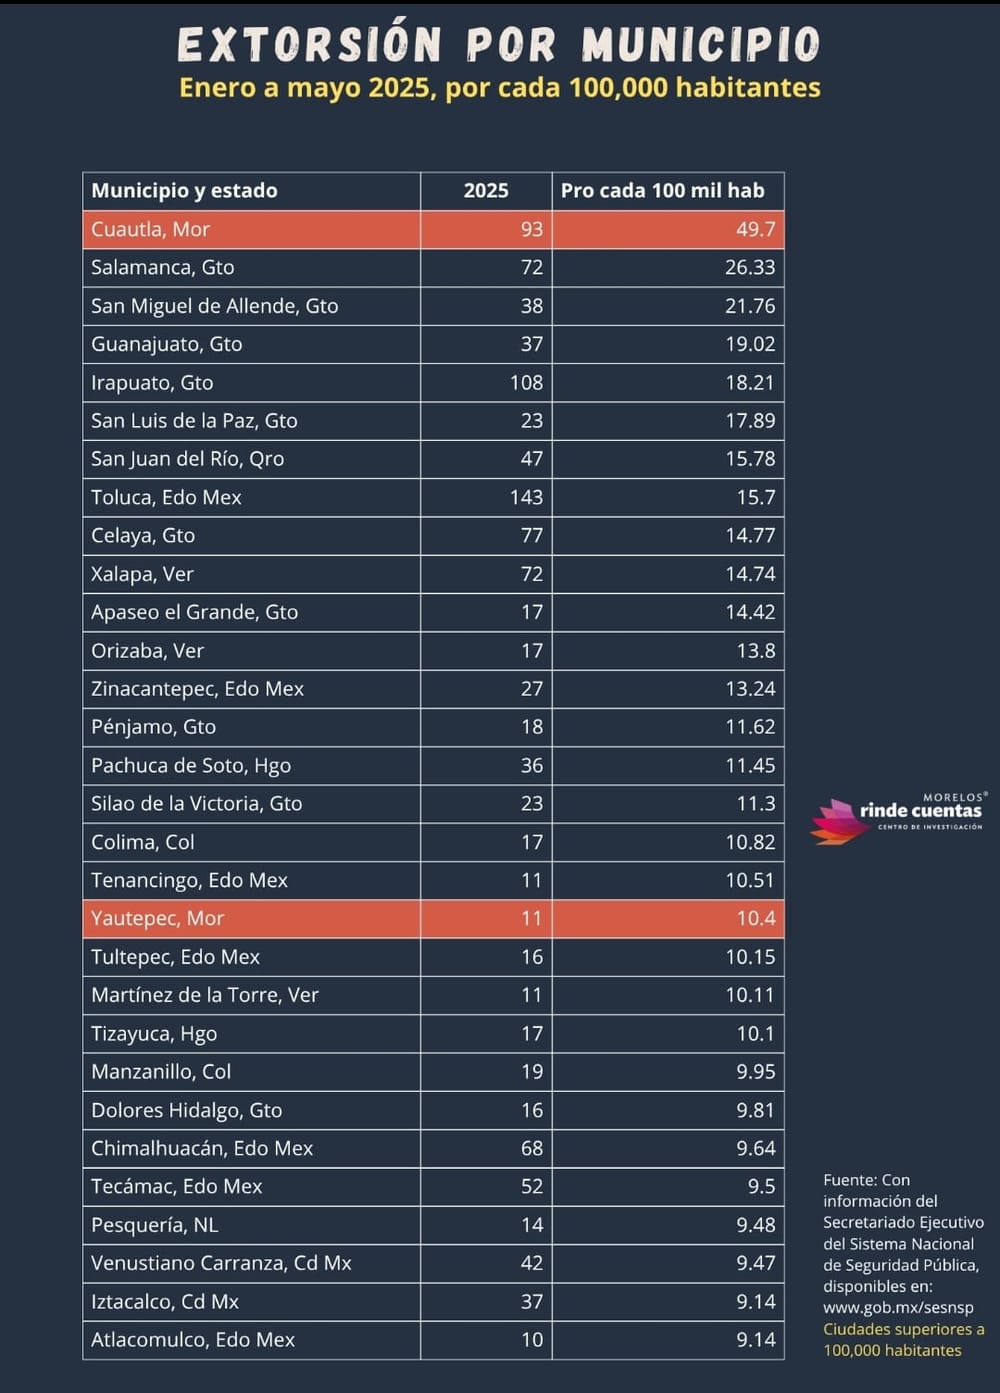Select Irapuato's 108 value cell
Image resolution: width=1000 pixels, height=1393 pixels.
click(526, 382)
